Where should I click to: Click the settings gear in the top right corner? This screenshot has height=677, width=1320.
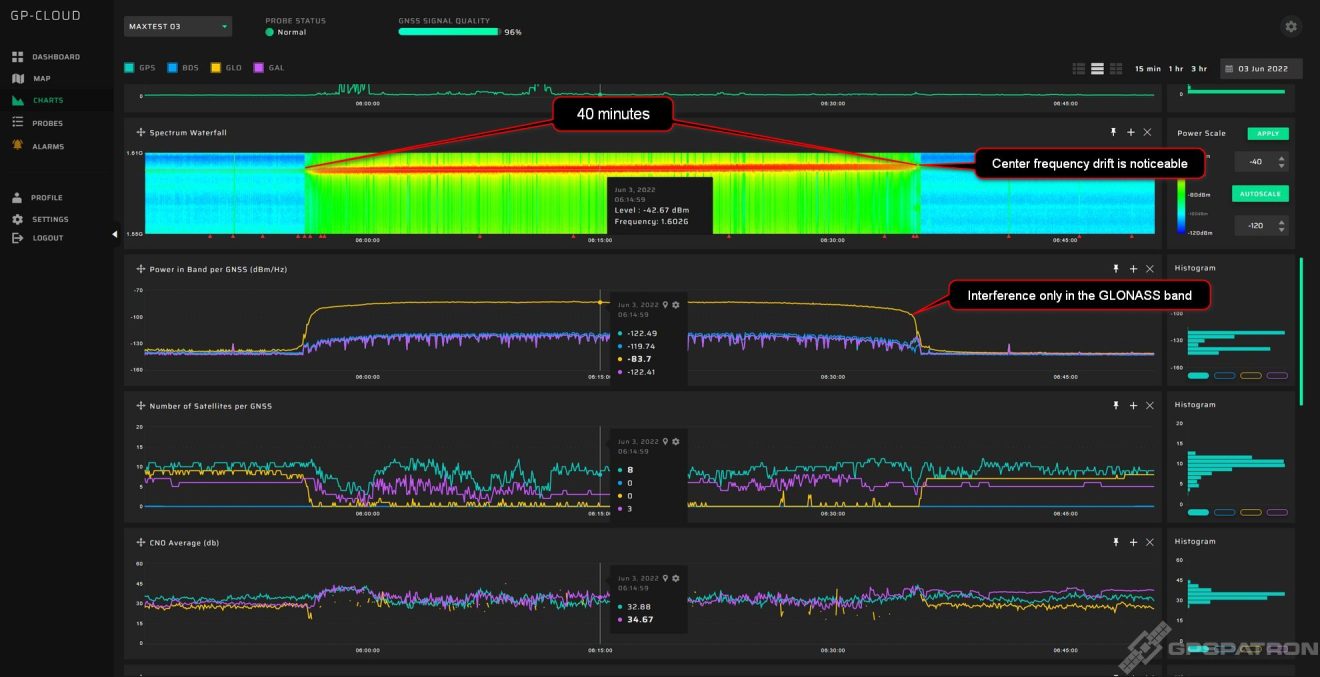[x=1290, y=26]
